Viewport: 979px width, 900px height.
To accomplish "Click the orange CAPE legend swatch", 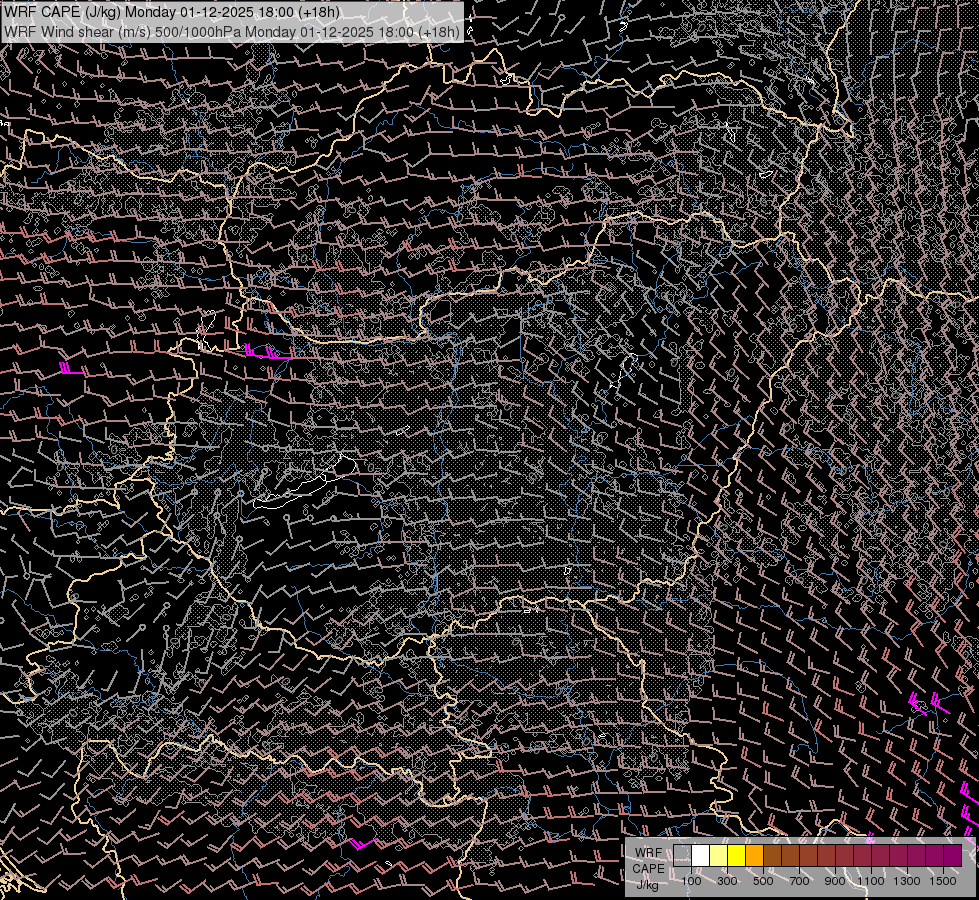I will click(x=754, y=856).
